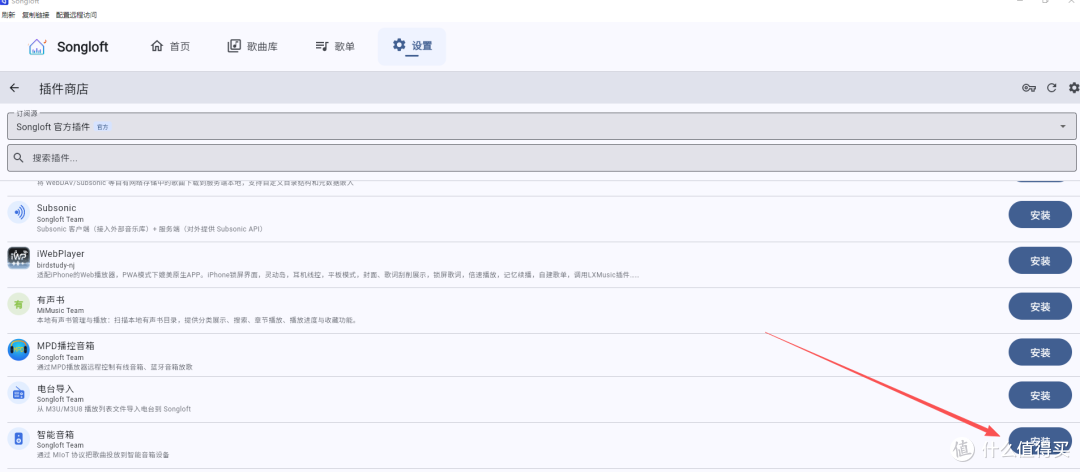
Task: Open the 歌曲库 song library tab
Action: click(x=253, y=47)
